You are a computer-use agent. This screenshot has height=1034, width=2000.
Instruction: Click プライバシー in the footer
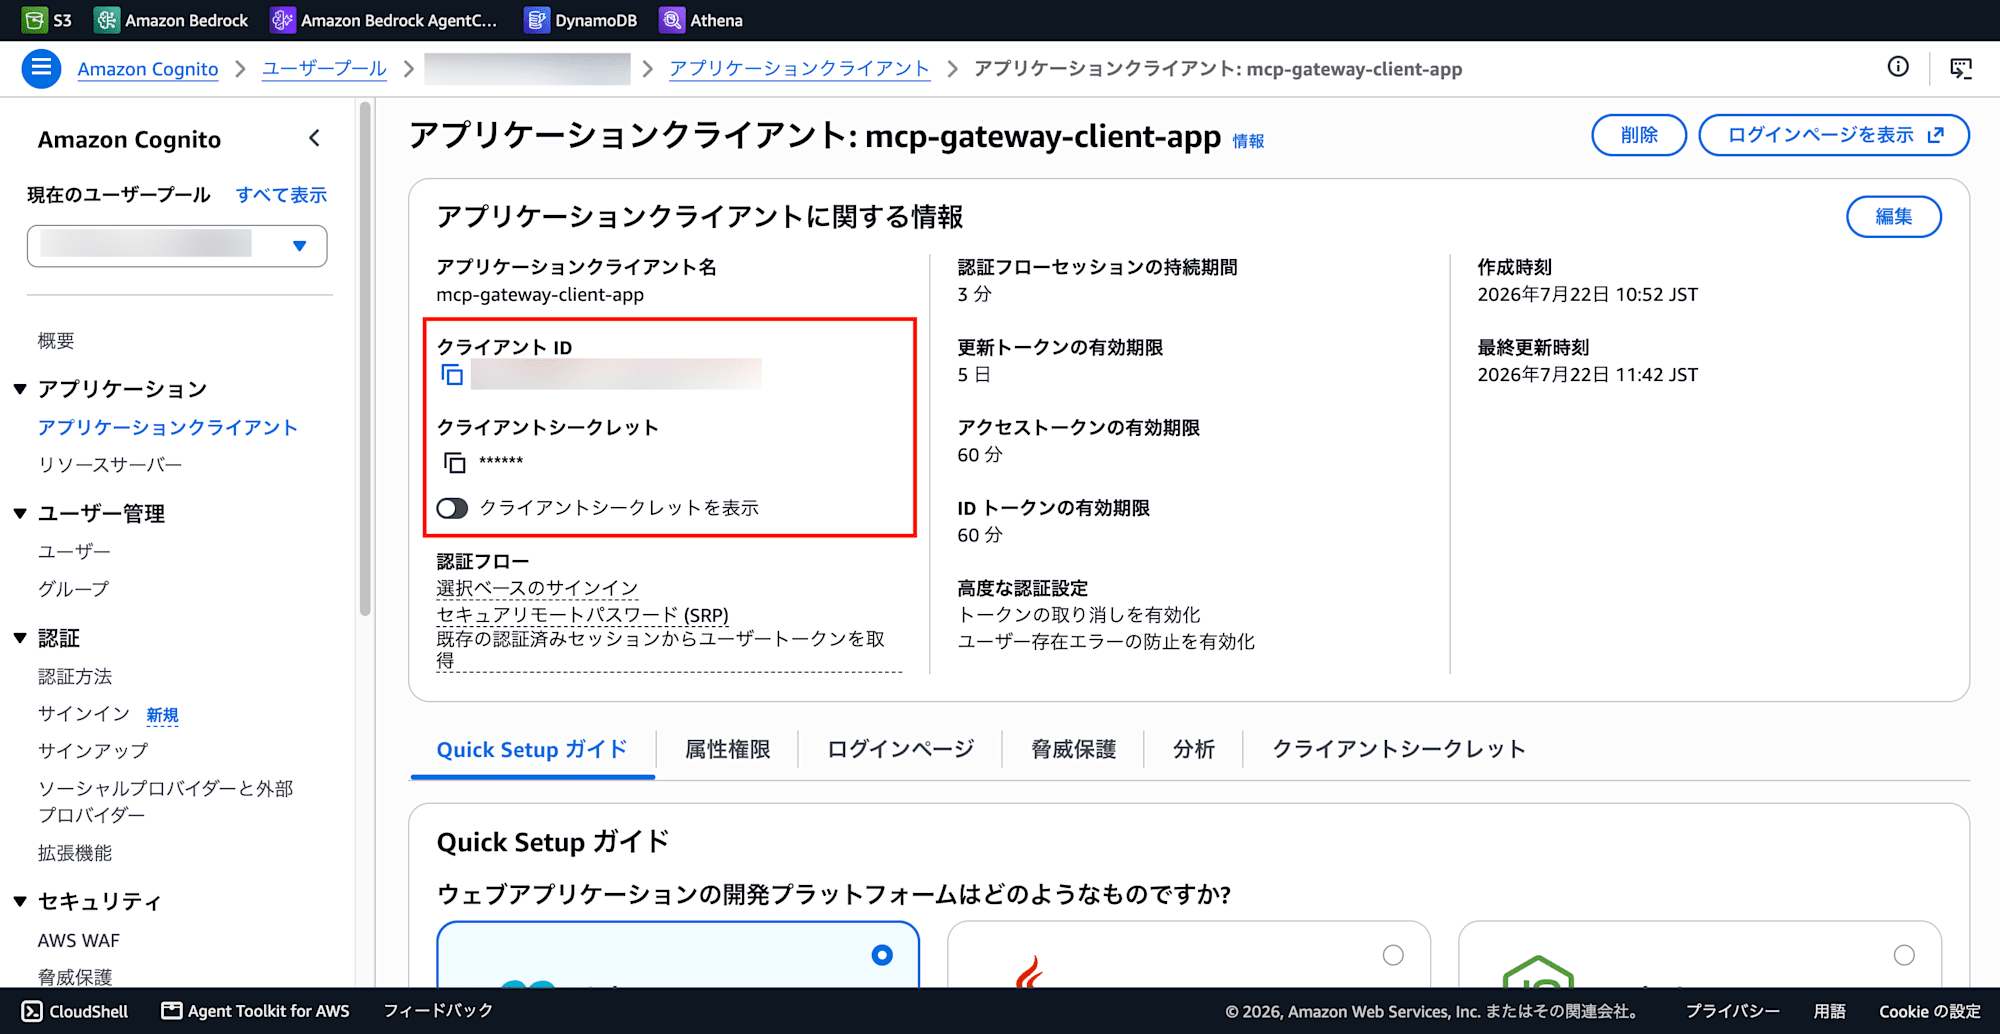pos(1733,1011)
